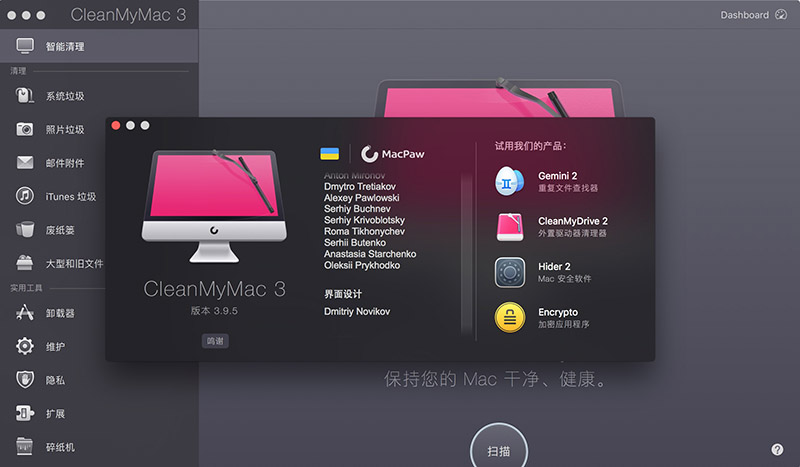Screen dimensions: 800x467
Task: Click the Ukraine flag icon
Action: tap(330, 154)
